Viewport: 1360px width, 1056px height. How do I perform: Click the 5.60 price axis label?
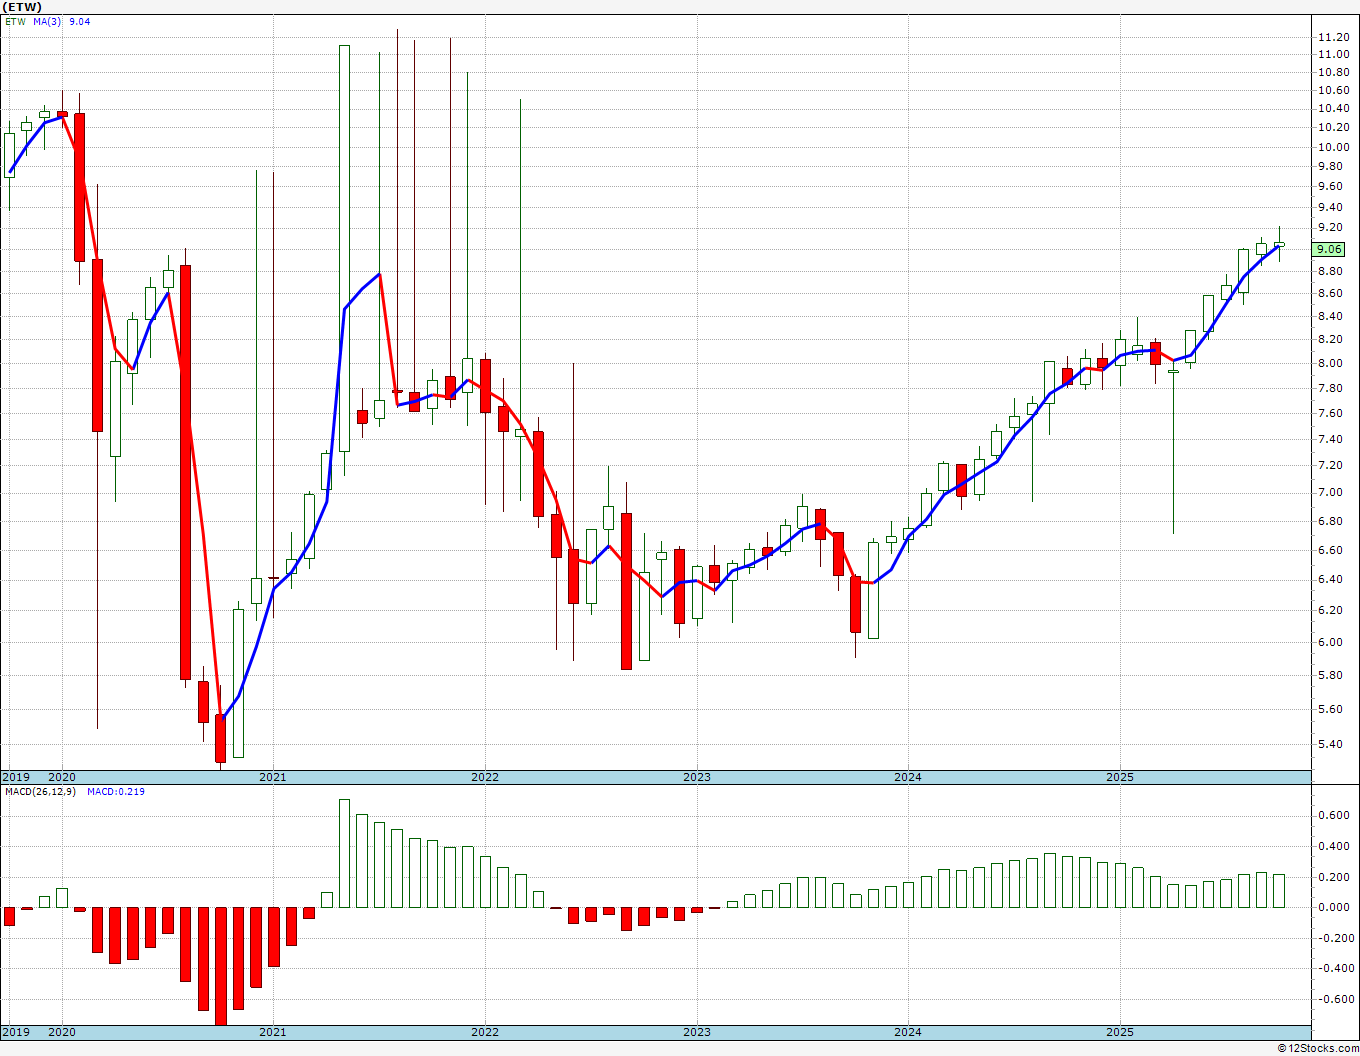(1332, 709)
